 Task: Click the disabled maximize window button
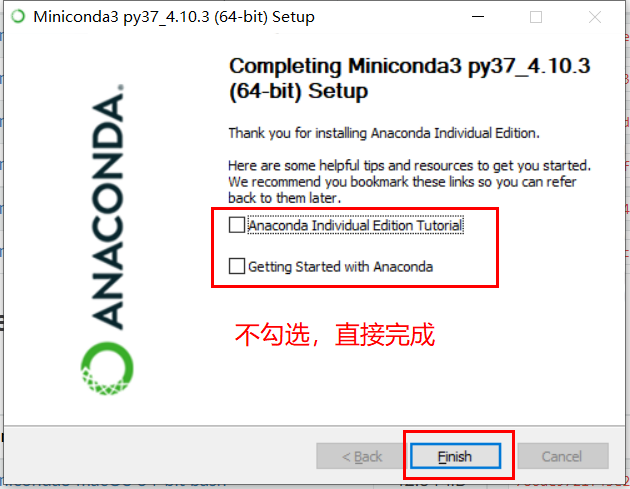tap(536, 17)
